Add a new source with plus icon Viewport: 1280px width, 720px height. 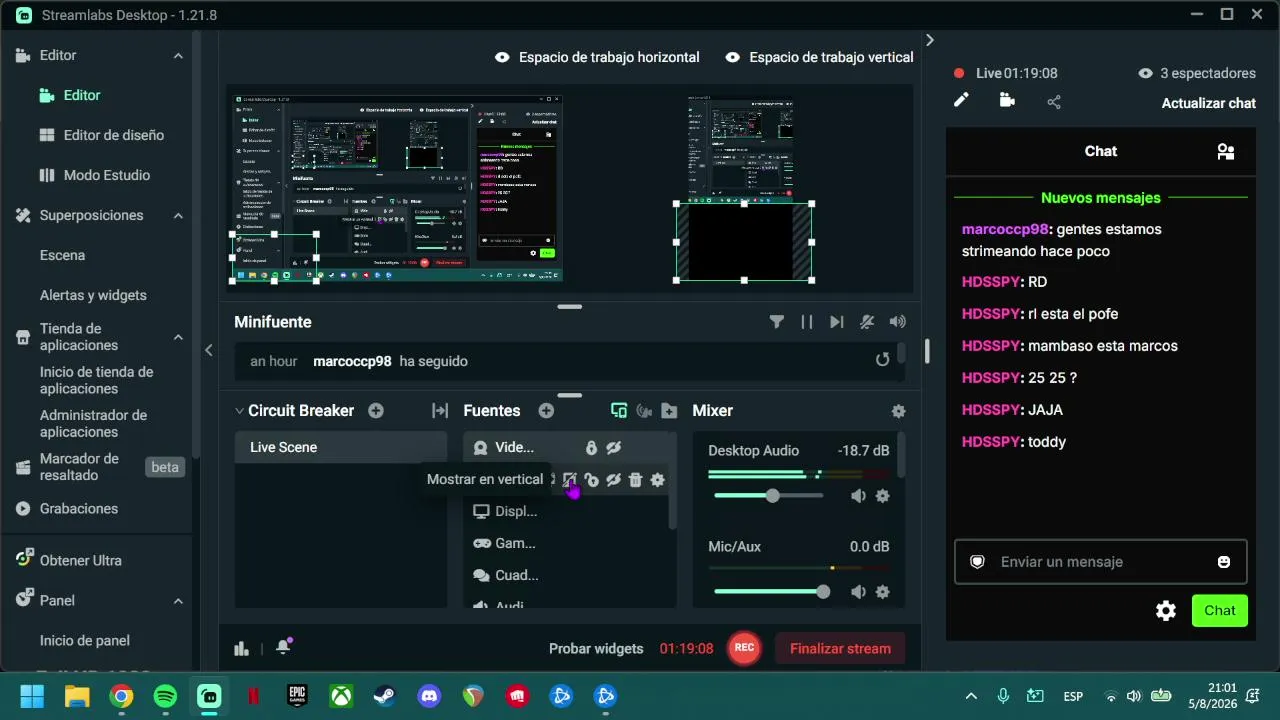(x=546, y=411)
